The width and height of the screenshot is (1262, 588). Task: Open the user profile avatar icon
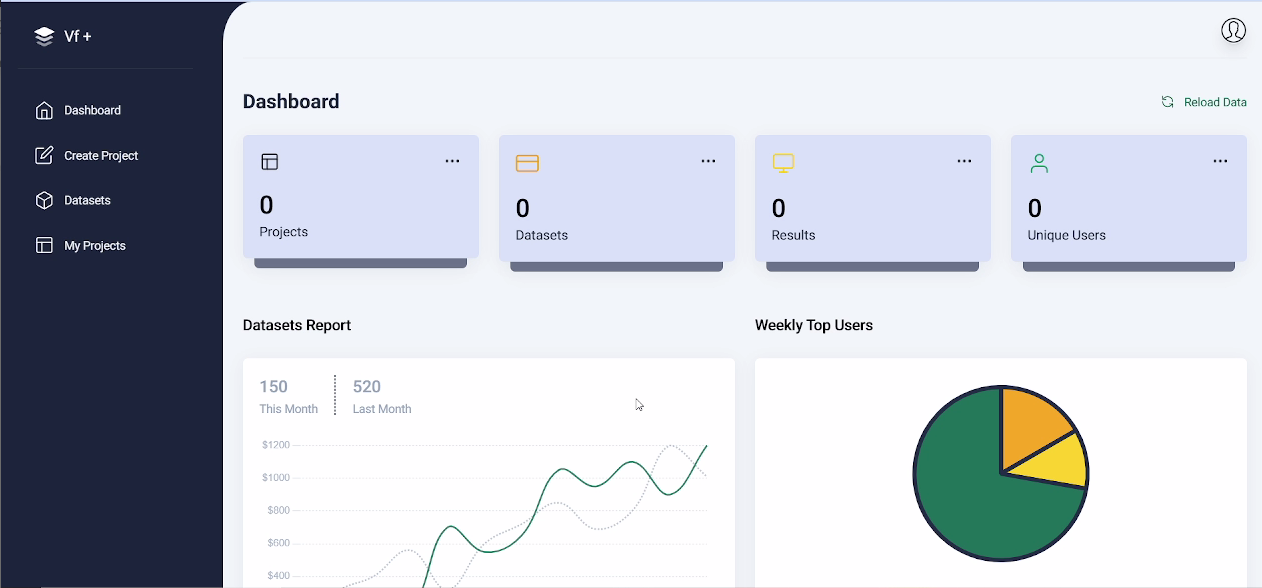(x=1233, y=30)
